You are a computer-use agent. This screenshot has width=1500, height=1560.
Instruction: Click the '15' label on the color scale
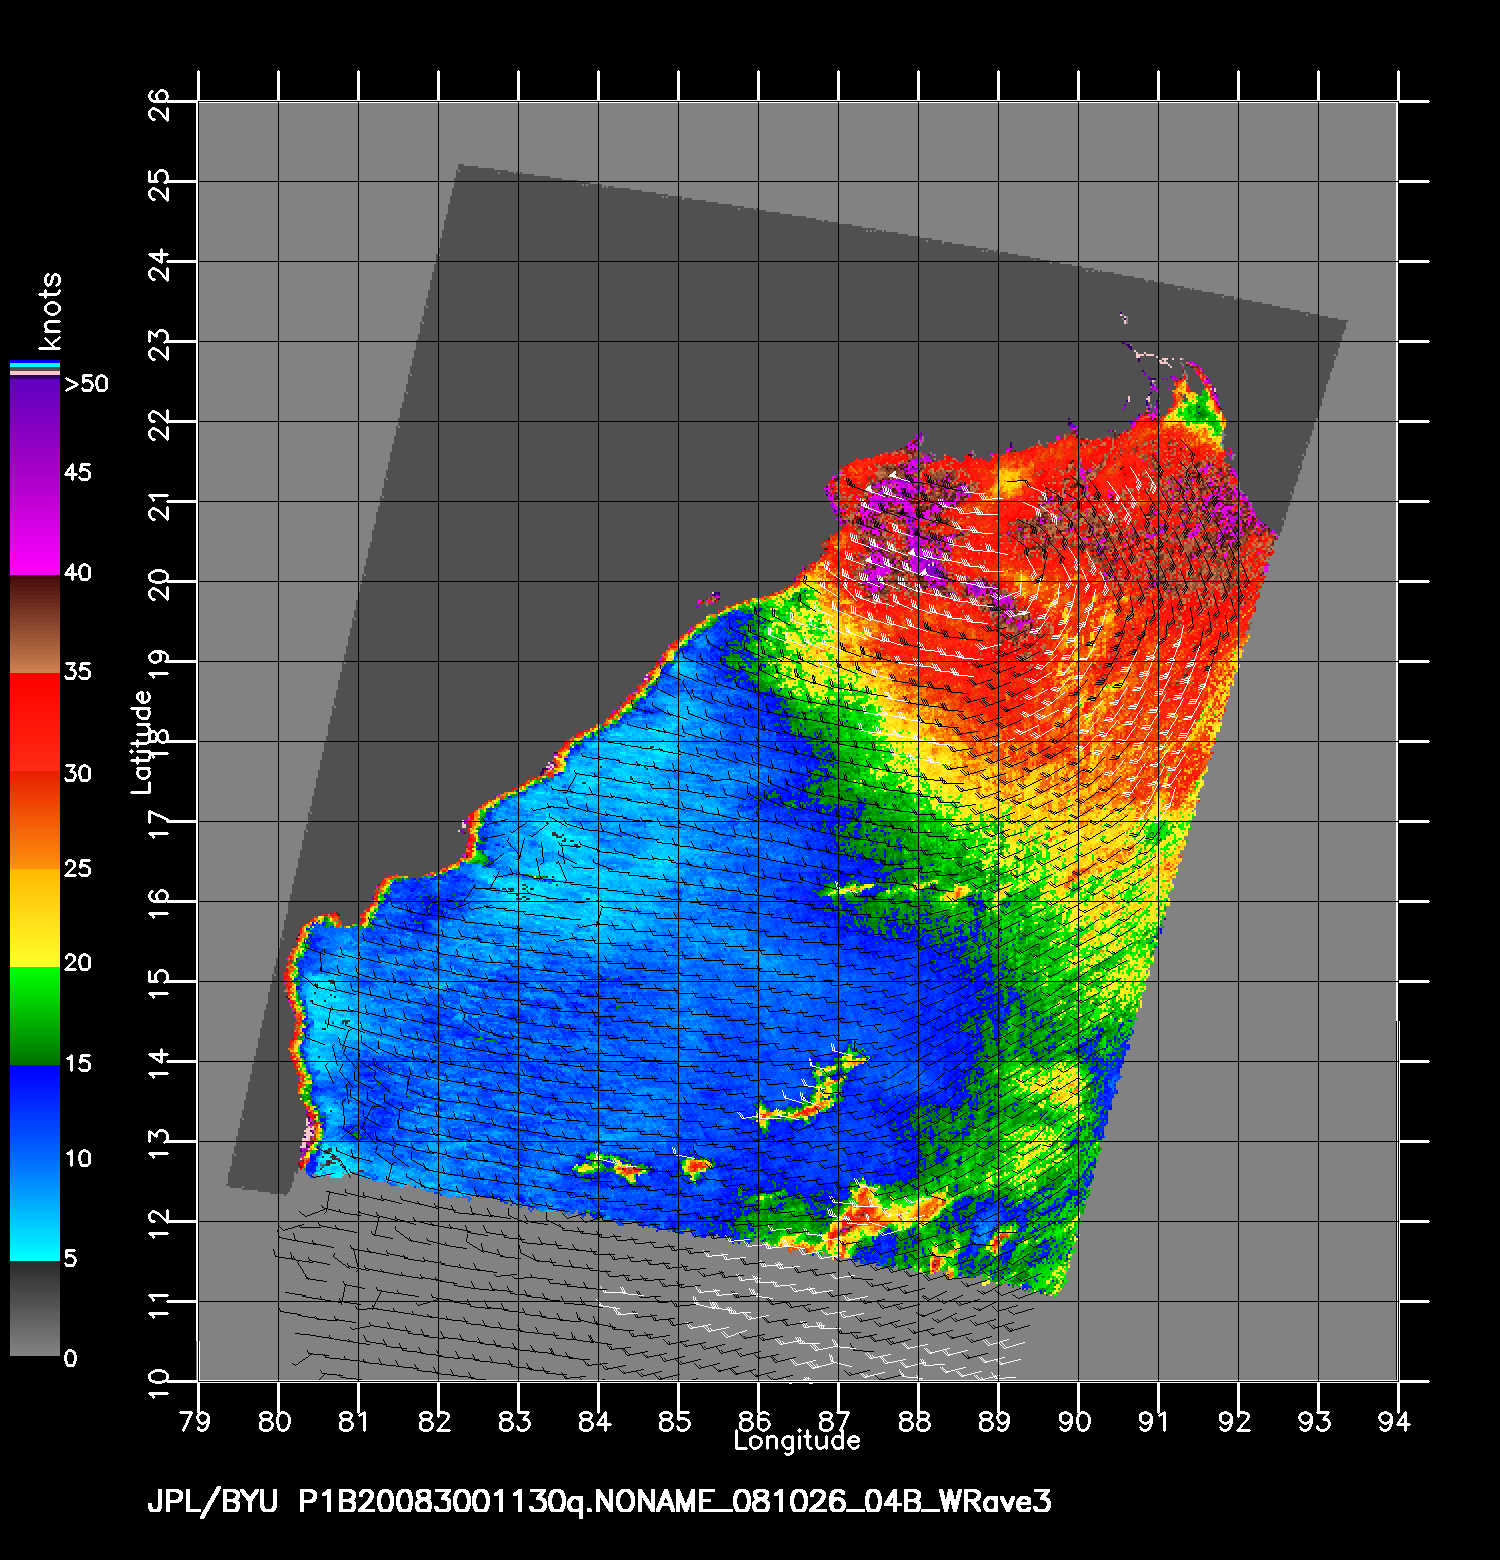pos(77,1063)
